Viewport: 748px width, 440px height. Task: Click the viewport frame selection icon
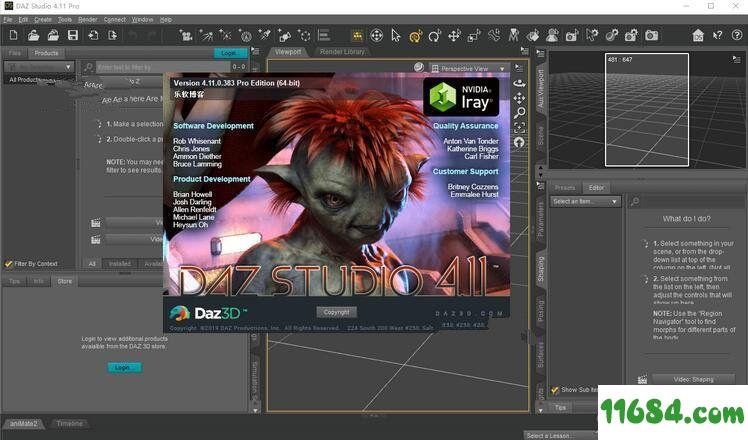click(x=519, y=127)
